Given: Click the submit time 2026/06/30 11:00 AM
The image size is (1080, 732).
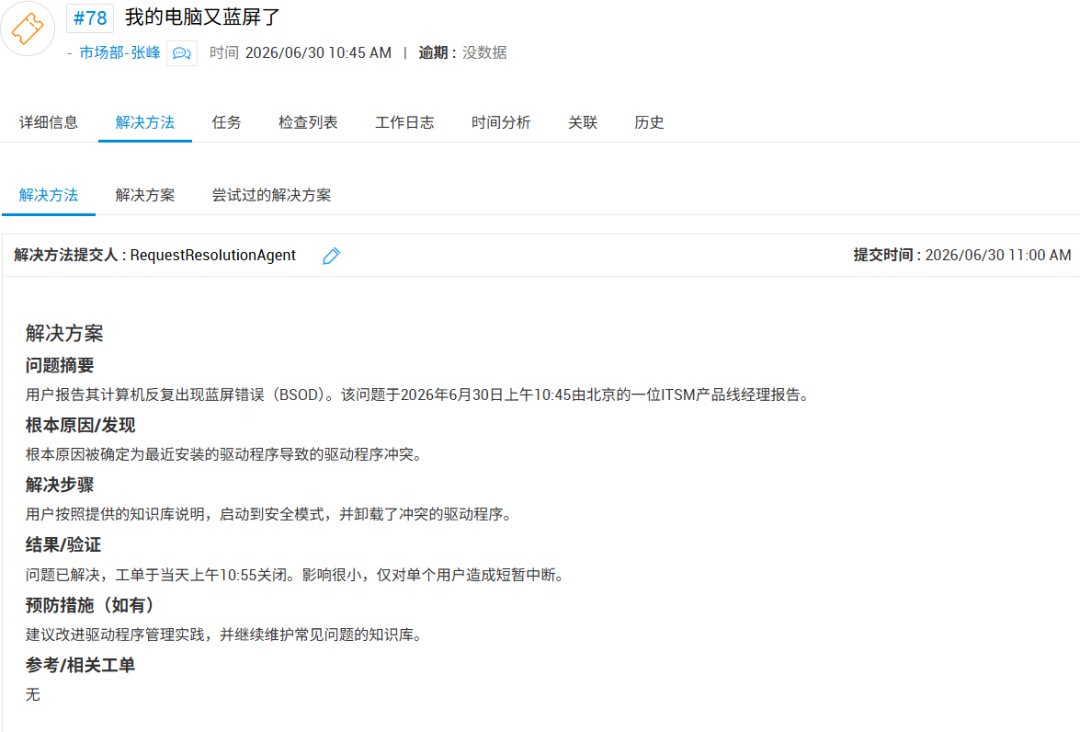Looking at the screenshot, I should coord(998,255).
